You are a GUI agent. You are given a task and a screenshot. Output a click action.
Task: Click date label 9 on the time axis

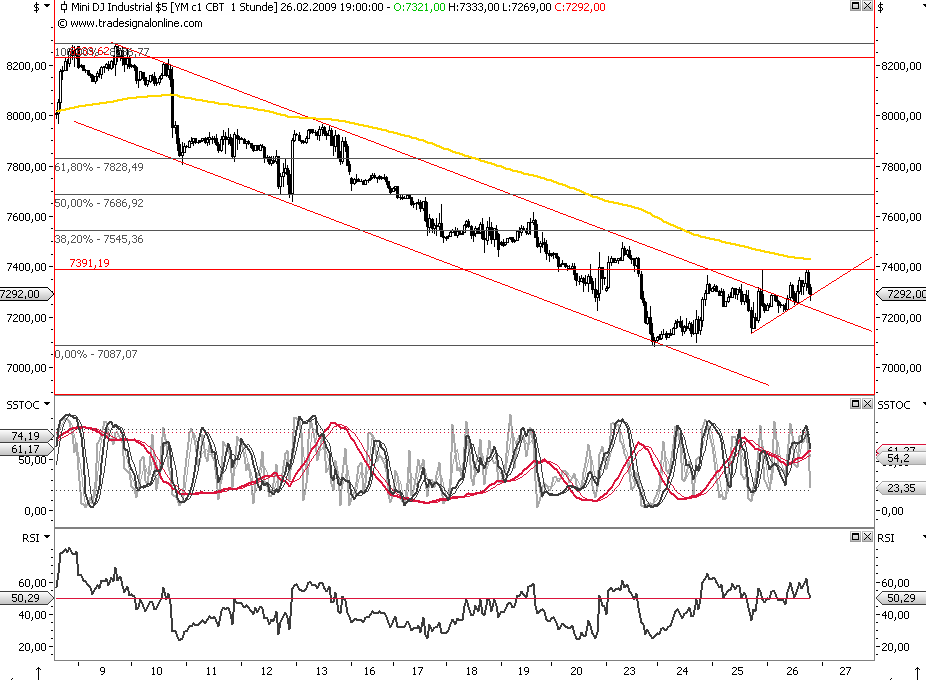(x=102, y=671)
